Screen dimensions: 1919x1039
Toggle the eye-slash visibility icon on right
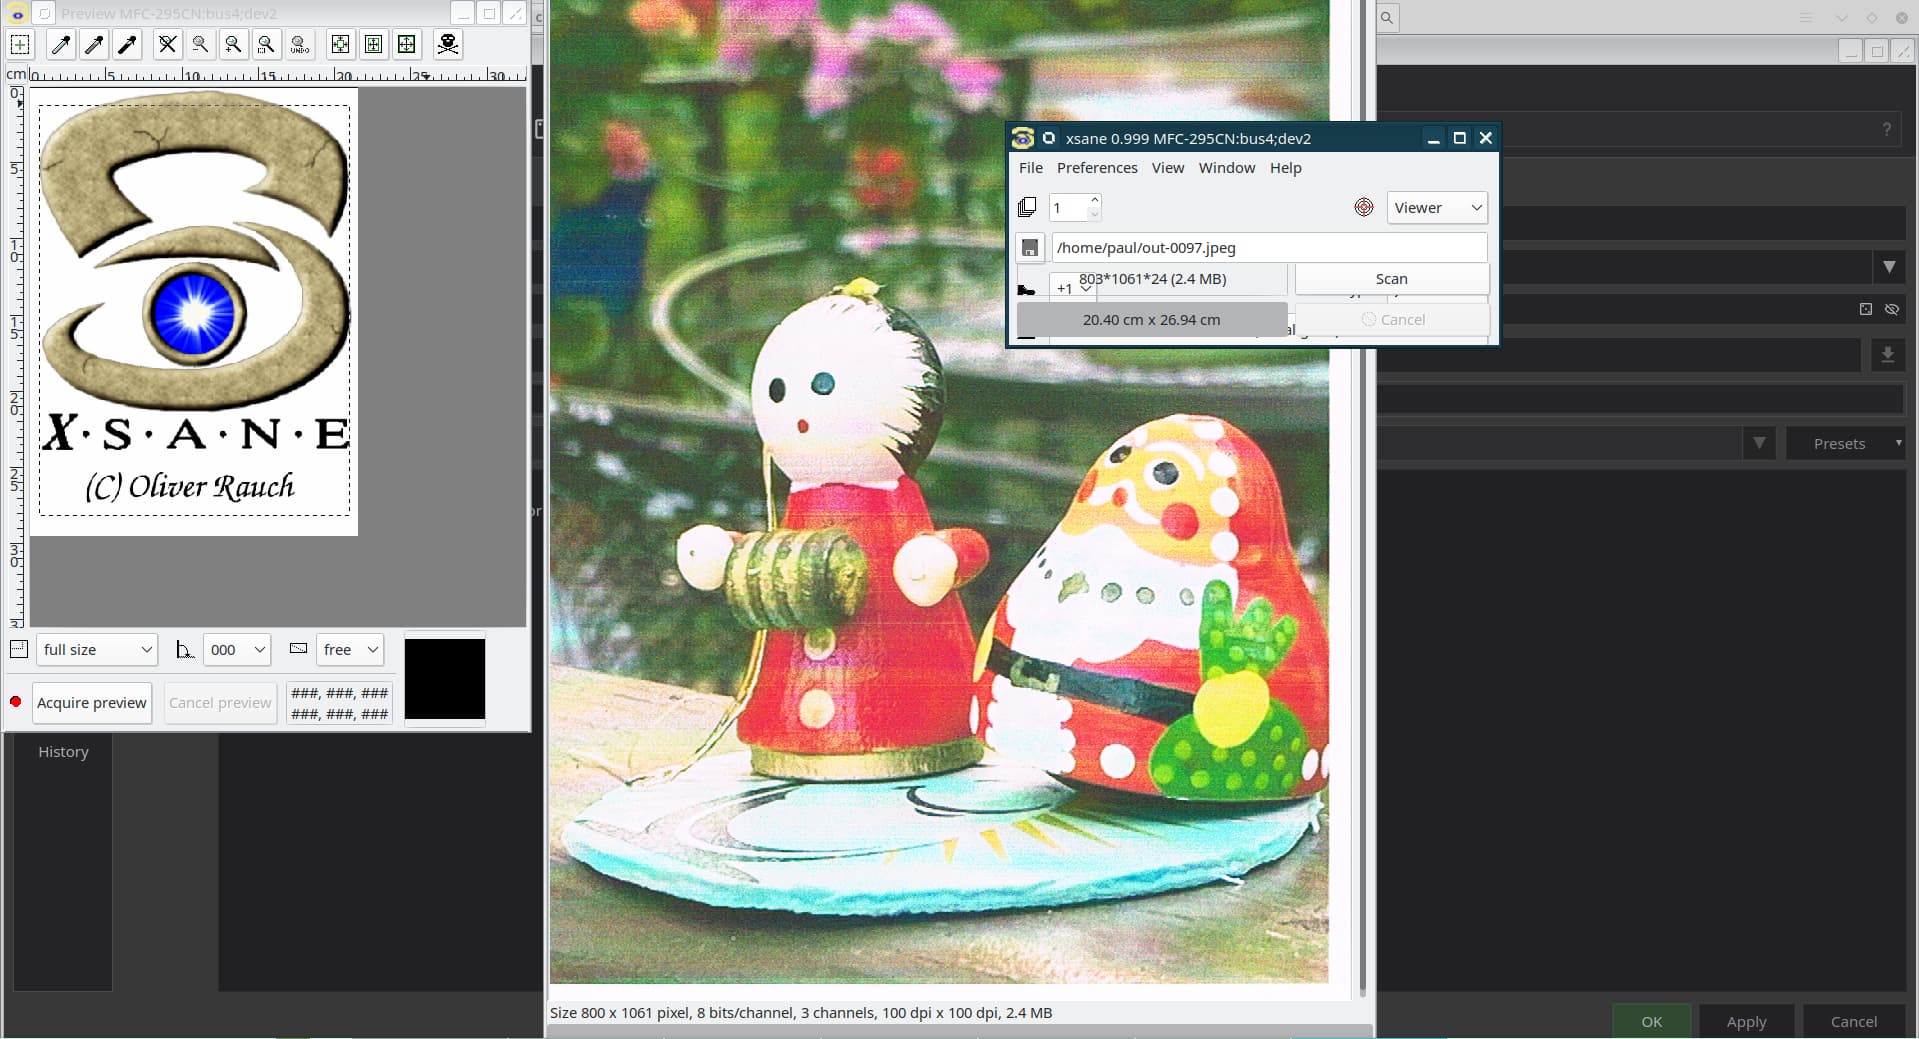1891,309
